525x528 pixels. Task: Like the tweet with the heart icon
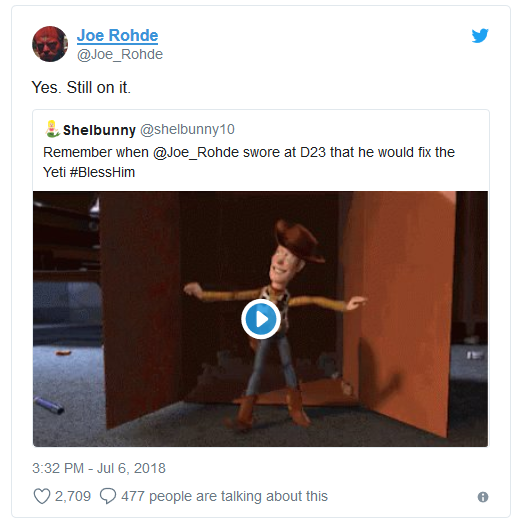click(x=42, y=496)
